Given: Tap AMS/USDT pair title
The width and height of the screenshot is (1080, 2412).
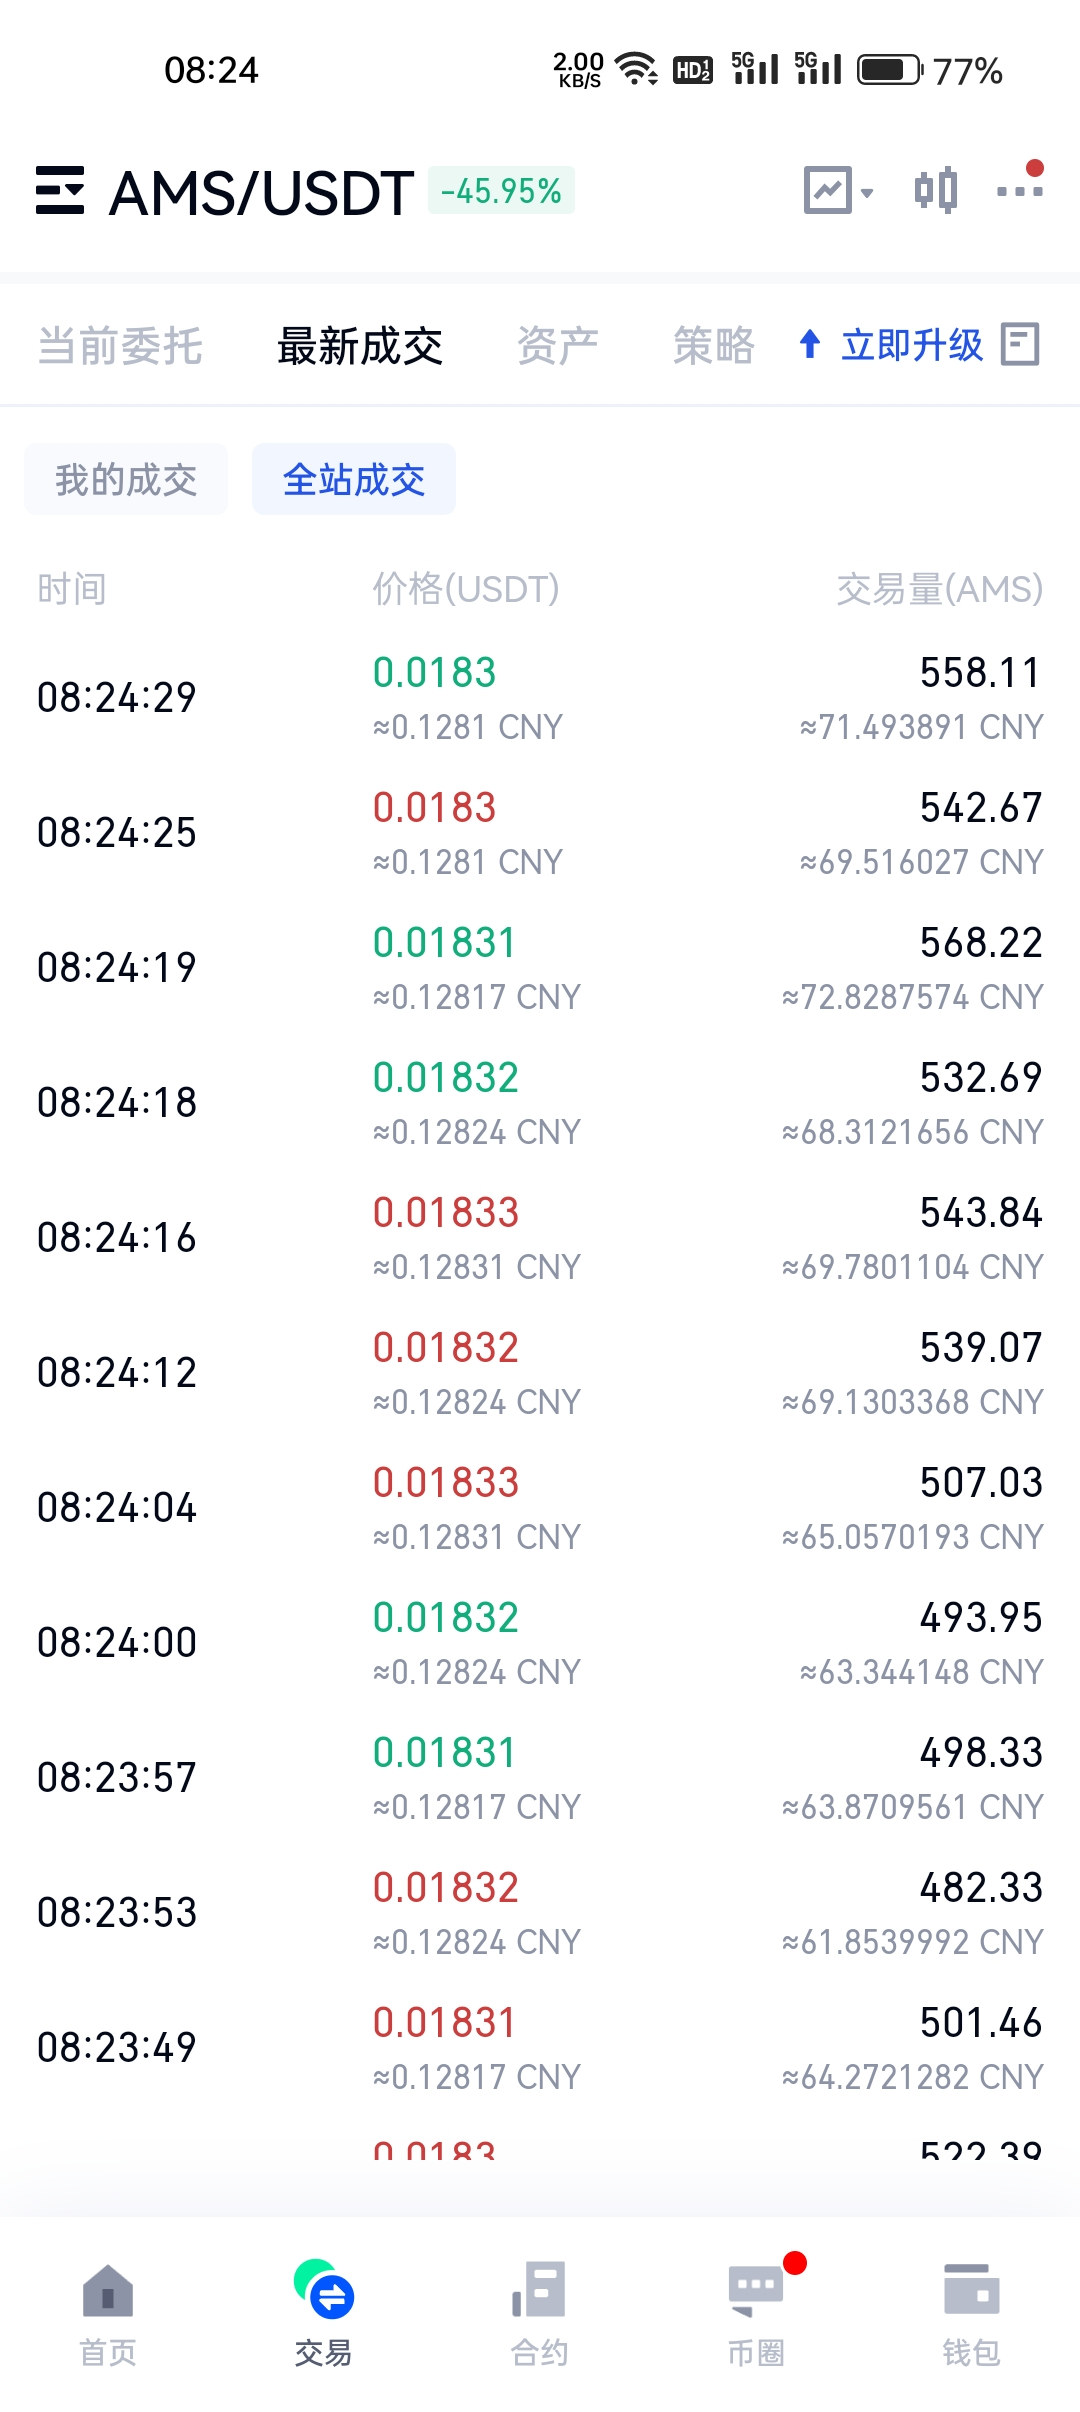Looking at the screenshot, I should point(261,192).
